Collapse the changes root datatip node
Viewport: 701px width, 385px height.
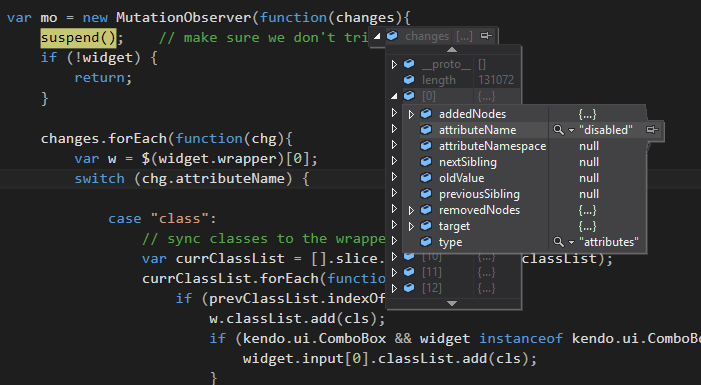(x=377, y=36)
